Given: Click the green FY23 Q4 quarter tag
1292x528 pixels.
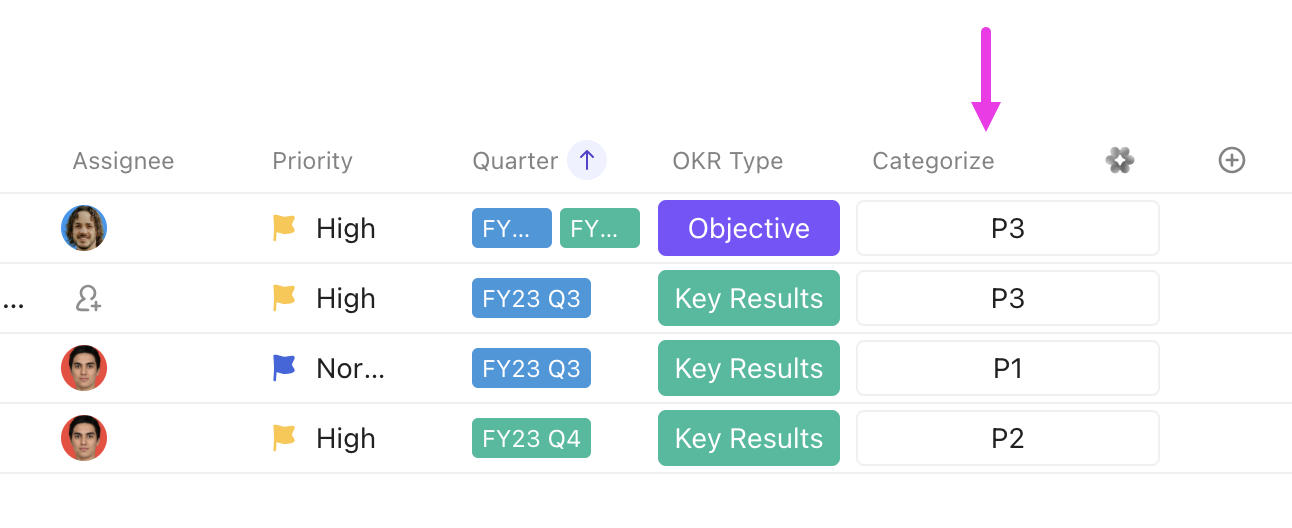Looking at the screenshot, I should click(x=531, y=438).
